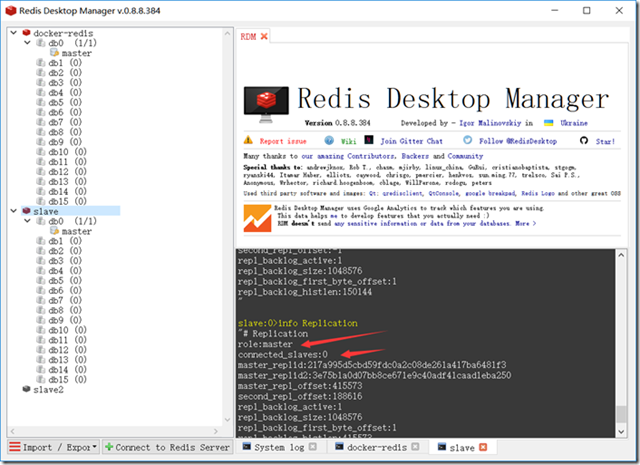Collapse db0 under slave connection
Viewport: 640px width, 465px height.
pos(27,221)
